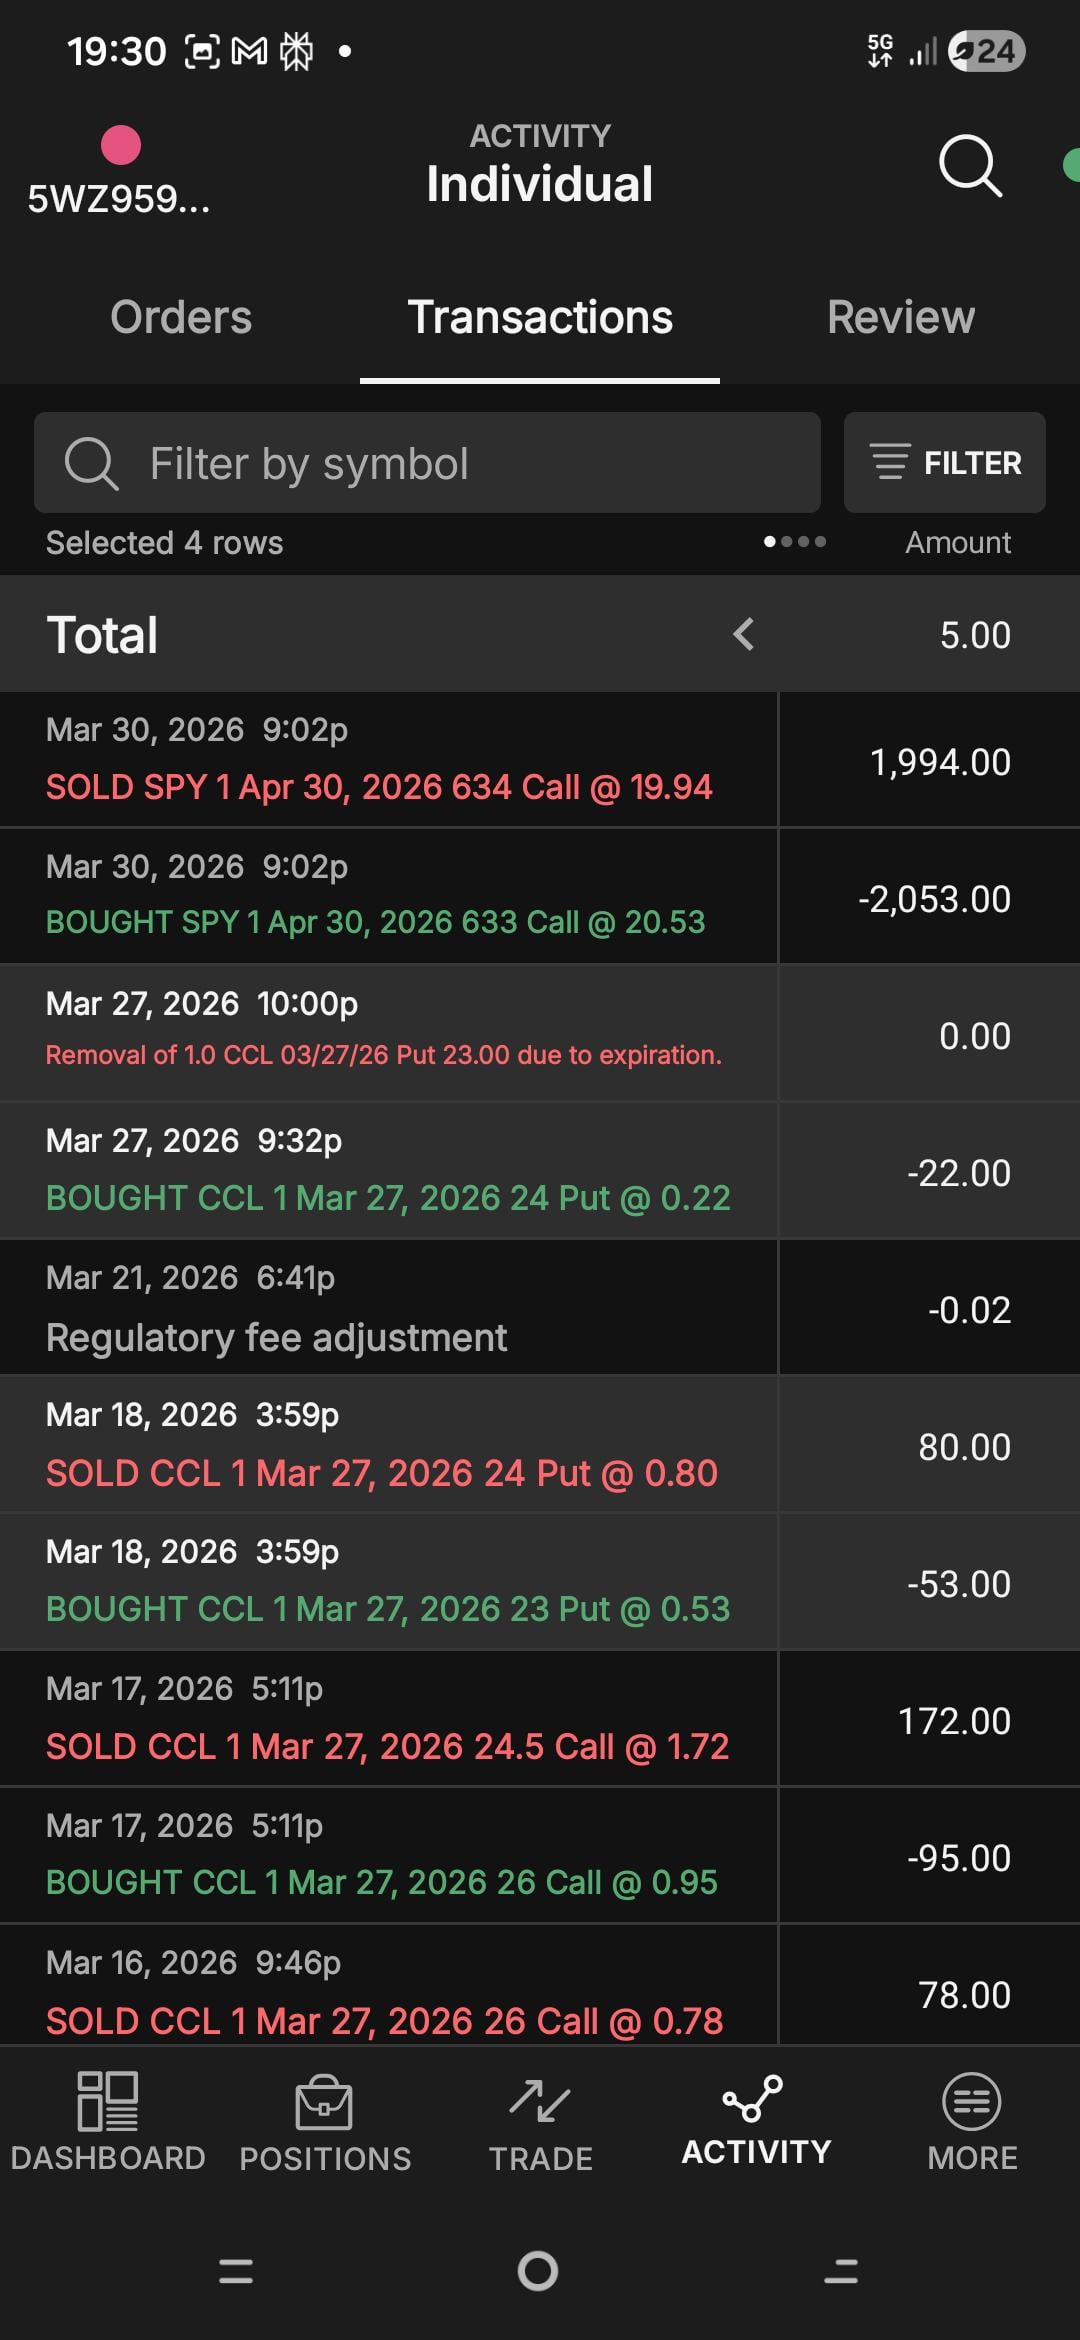1080x2340 pixels.
Task: Tap the Activity graph icon
Action: [x=755, y=2098]
